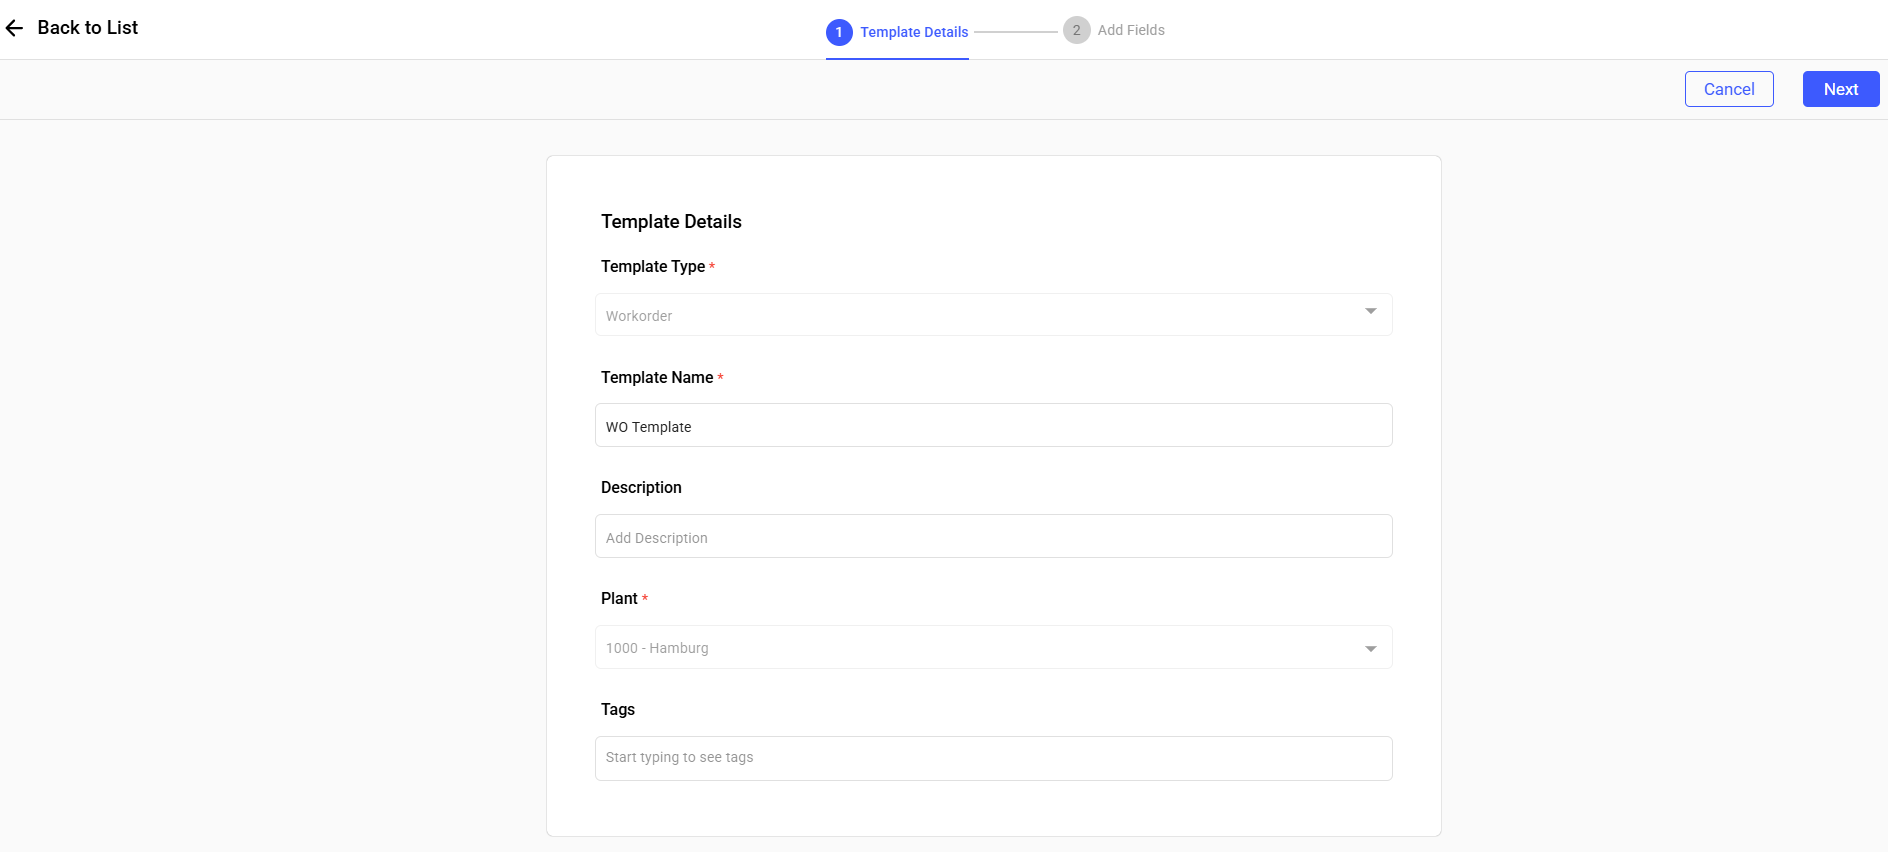Expand the Plant dropdown arrow
This screenshot has width=1888, height=852.
pos(1370,649)
